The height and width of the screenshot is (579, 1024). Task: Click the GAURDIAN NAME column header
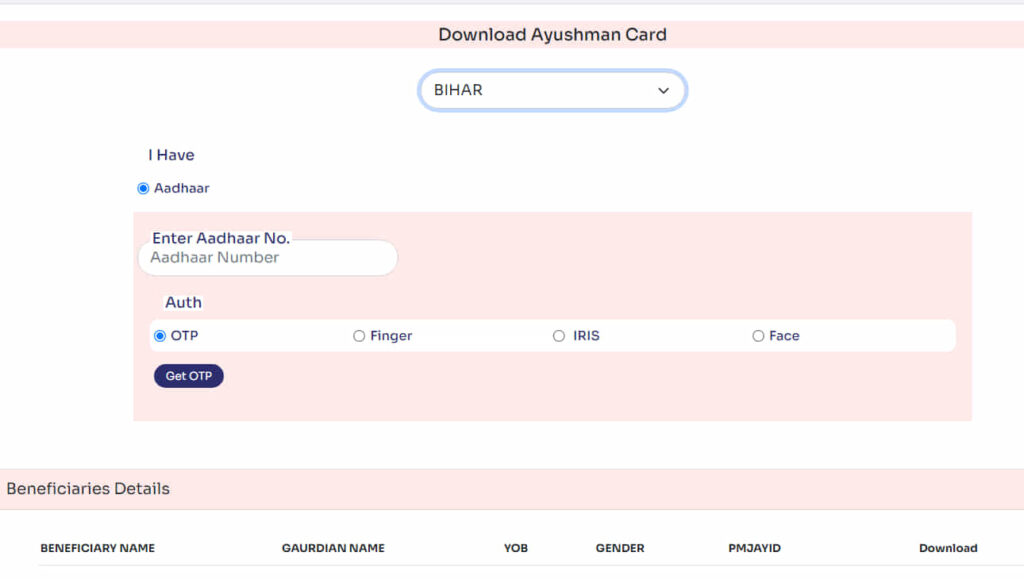point(333,548)
